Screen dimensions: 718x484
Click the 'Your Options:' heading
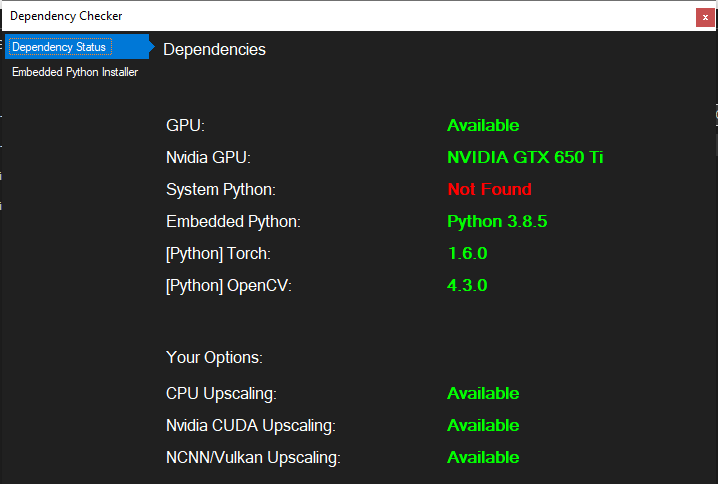[x=214, y=358]
